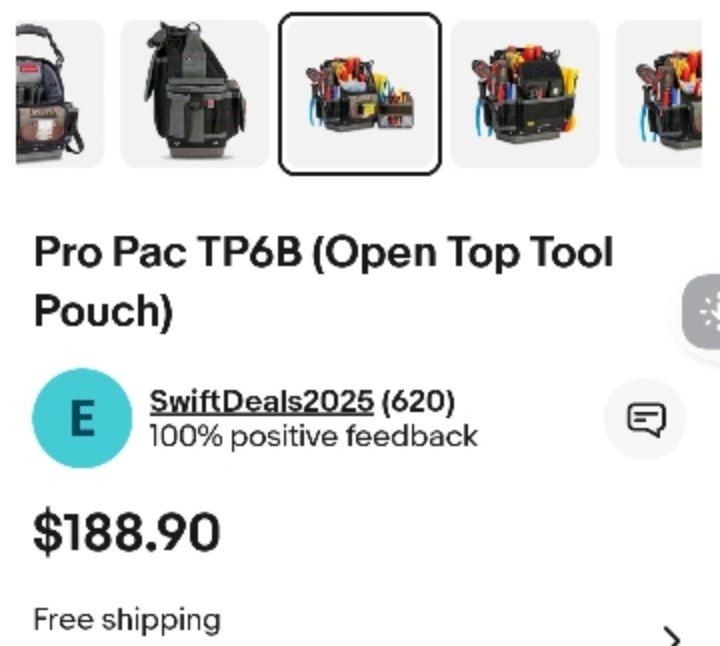This screenshot has height=646, width=720.
Task: View the seller's (620) feedback count
Action: coord(418,401)
